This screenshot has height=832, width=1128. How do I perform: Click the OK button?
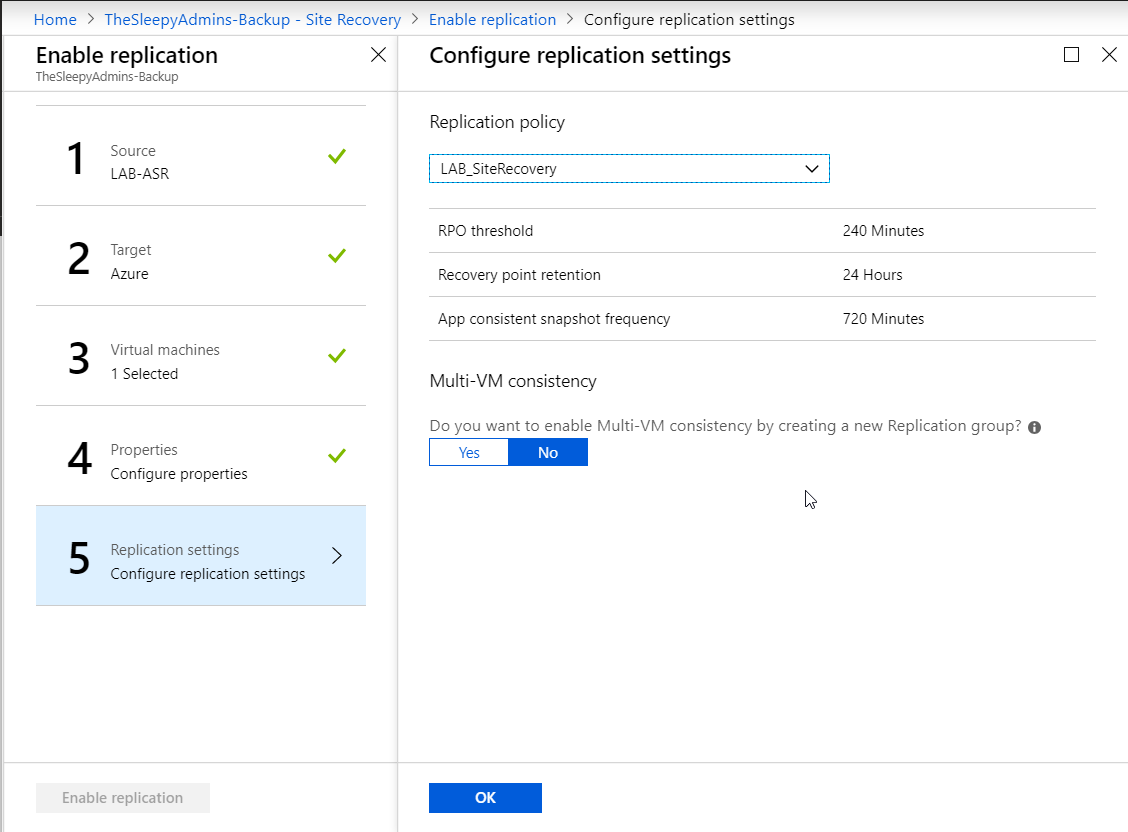(485, 798)
